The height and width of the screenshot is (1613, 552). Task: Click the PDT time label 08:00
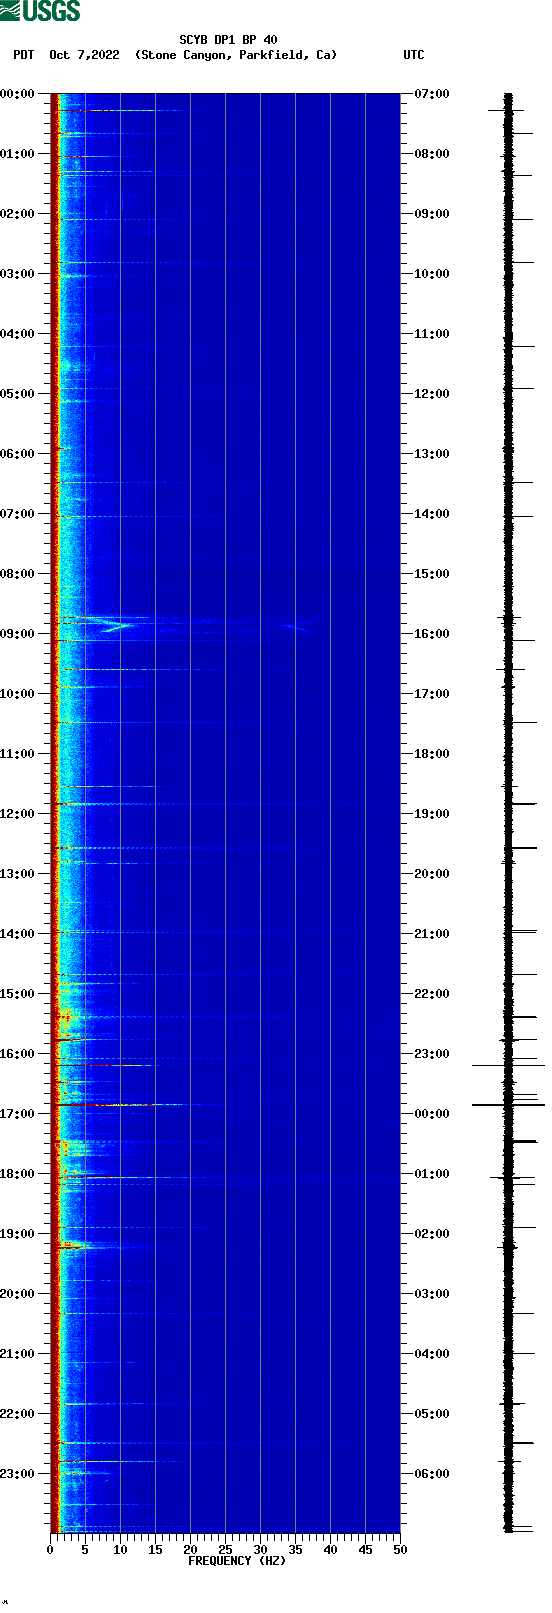pyautogui.click(x=18, y=574)
